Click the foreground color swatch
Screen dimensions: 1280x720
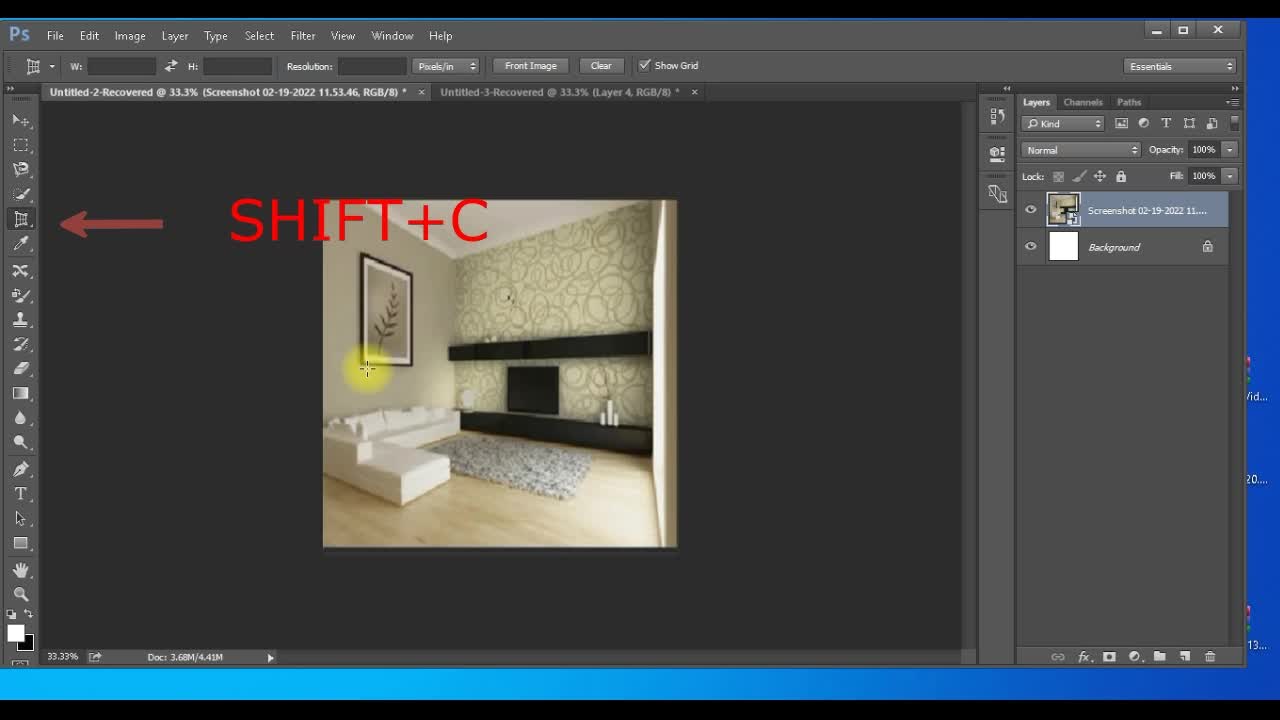(15, 633)
